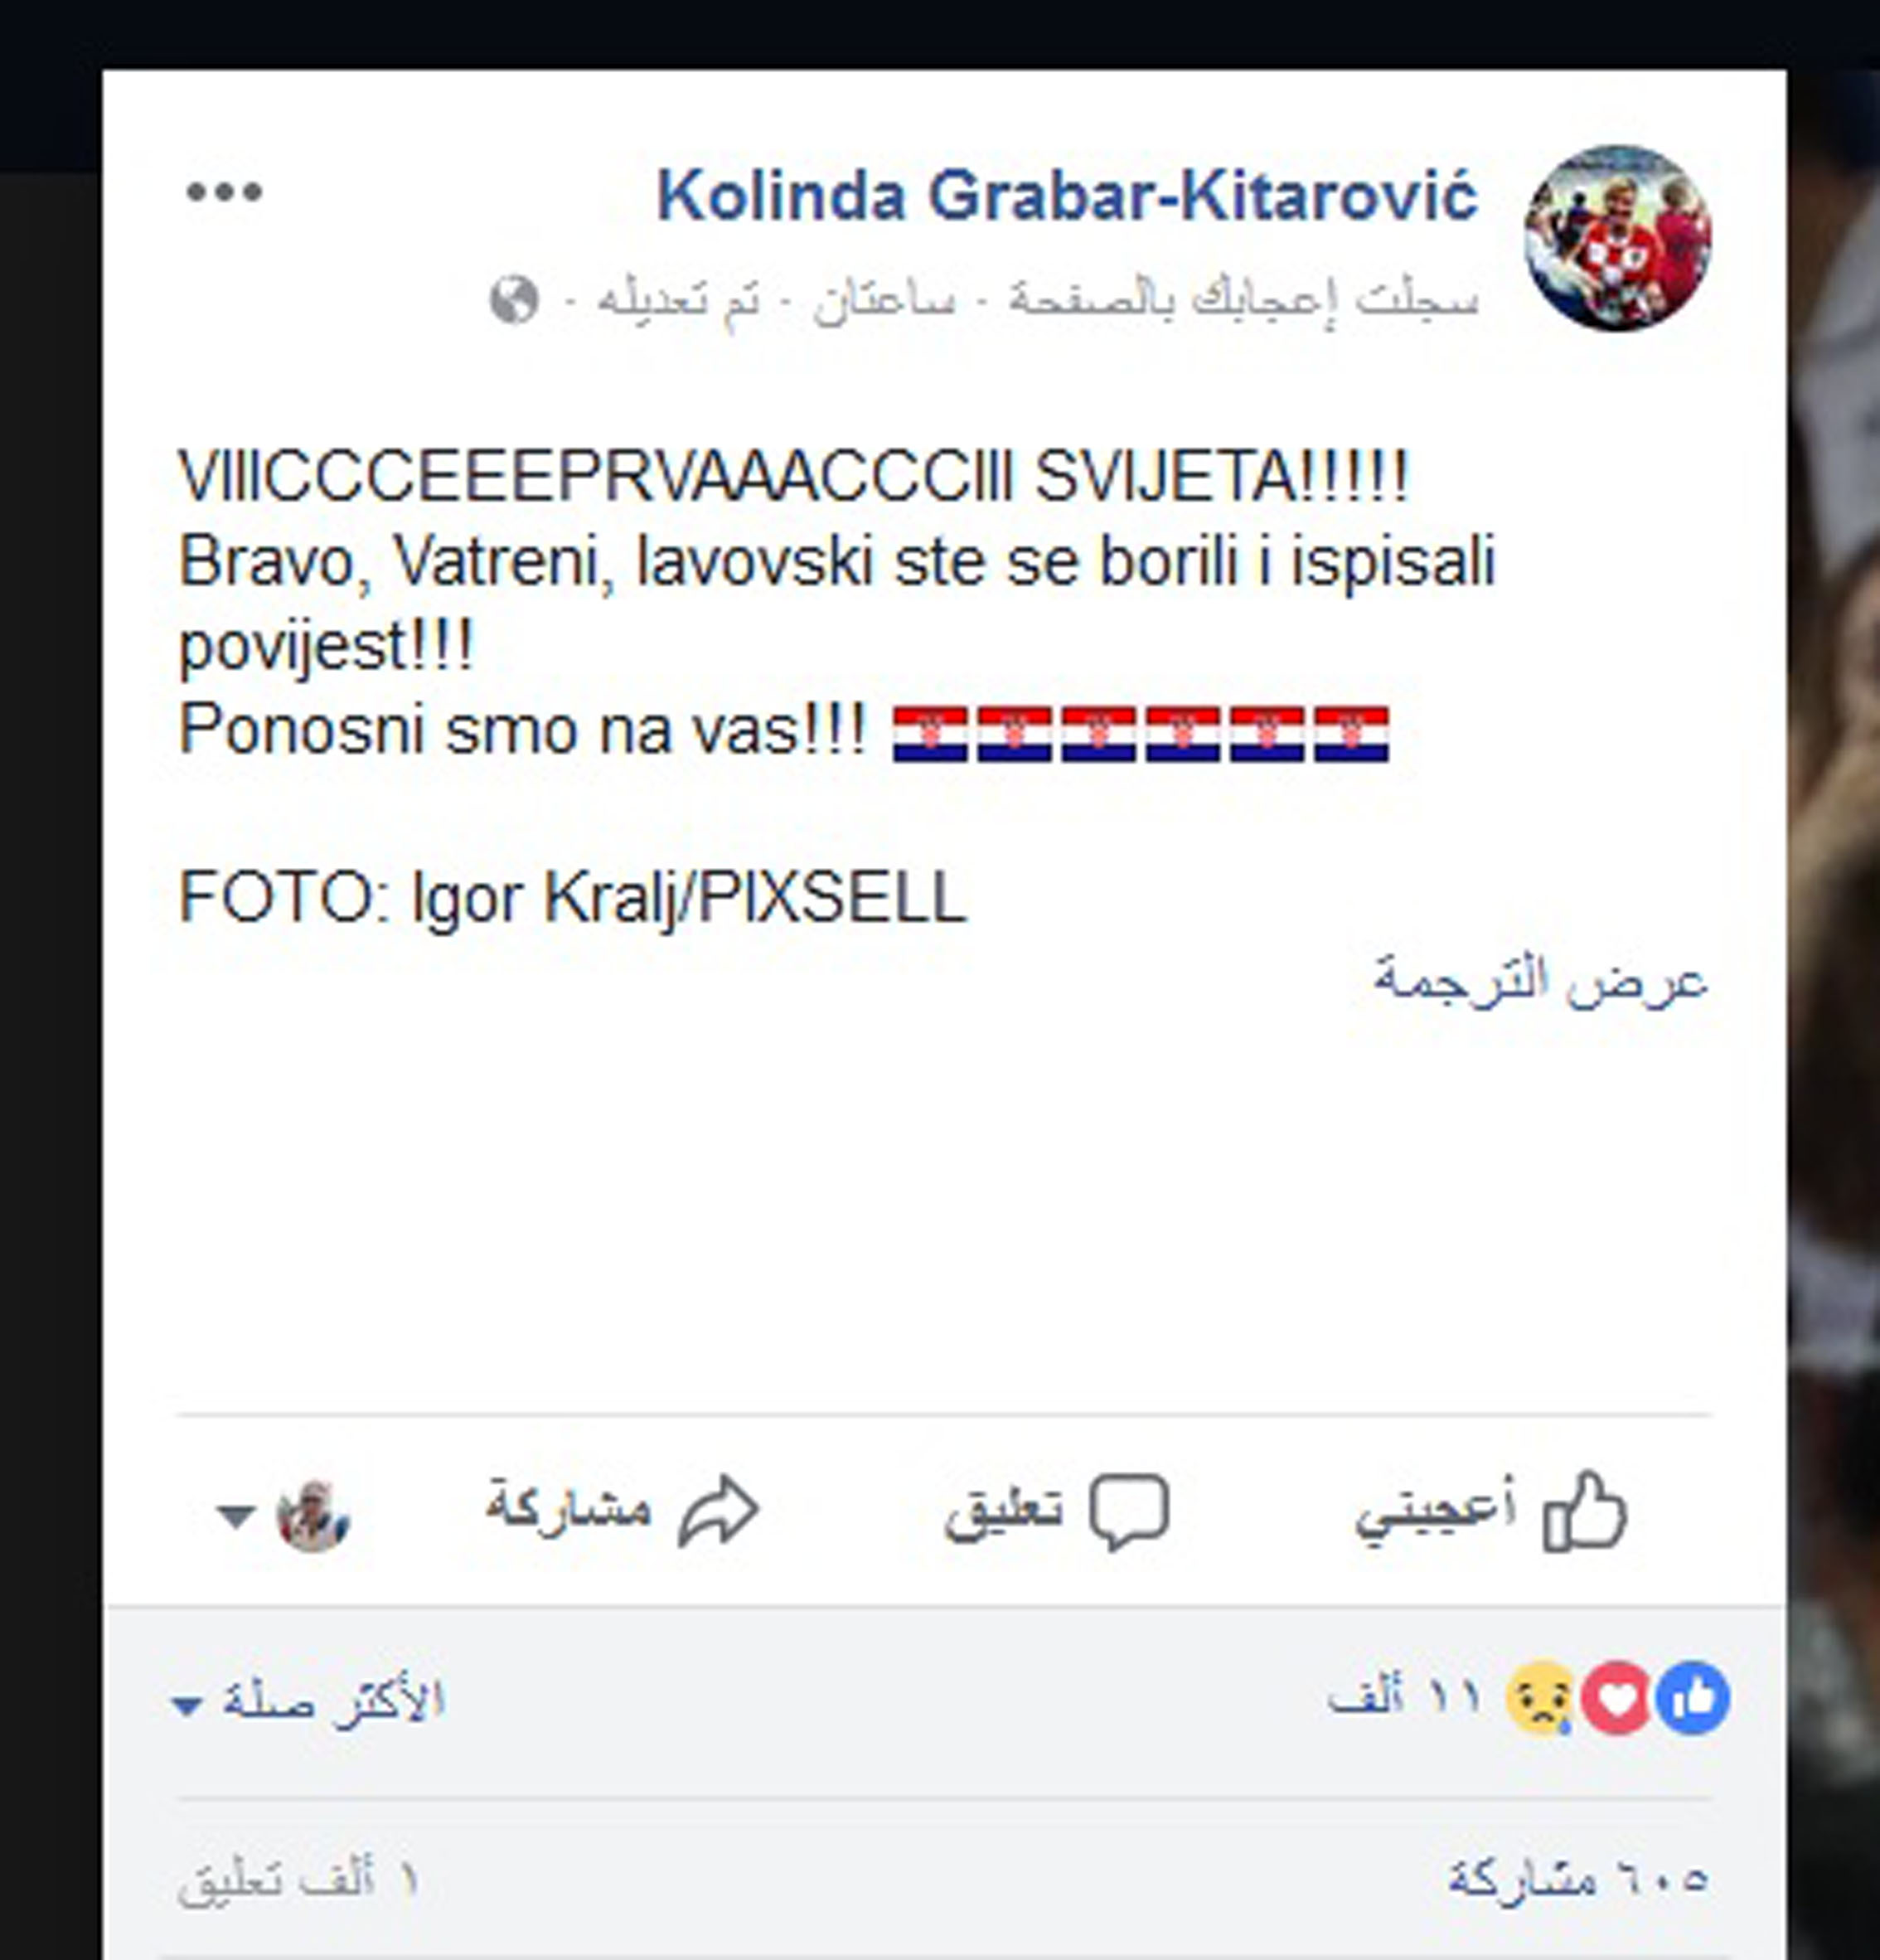
Task: Open Kolinda Grabar-Kitarović's profile picture
Action: pos(1617,238)
